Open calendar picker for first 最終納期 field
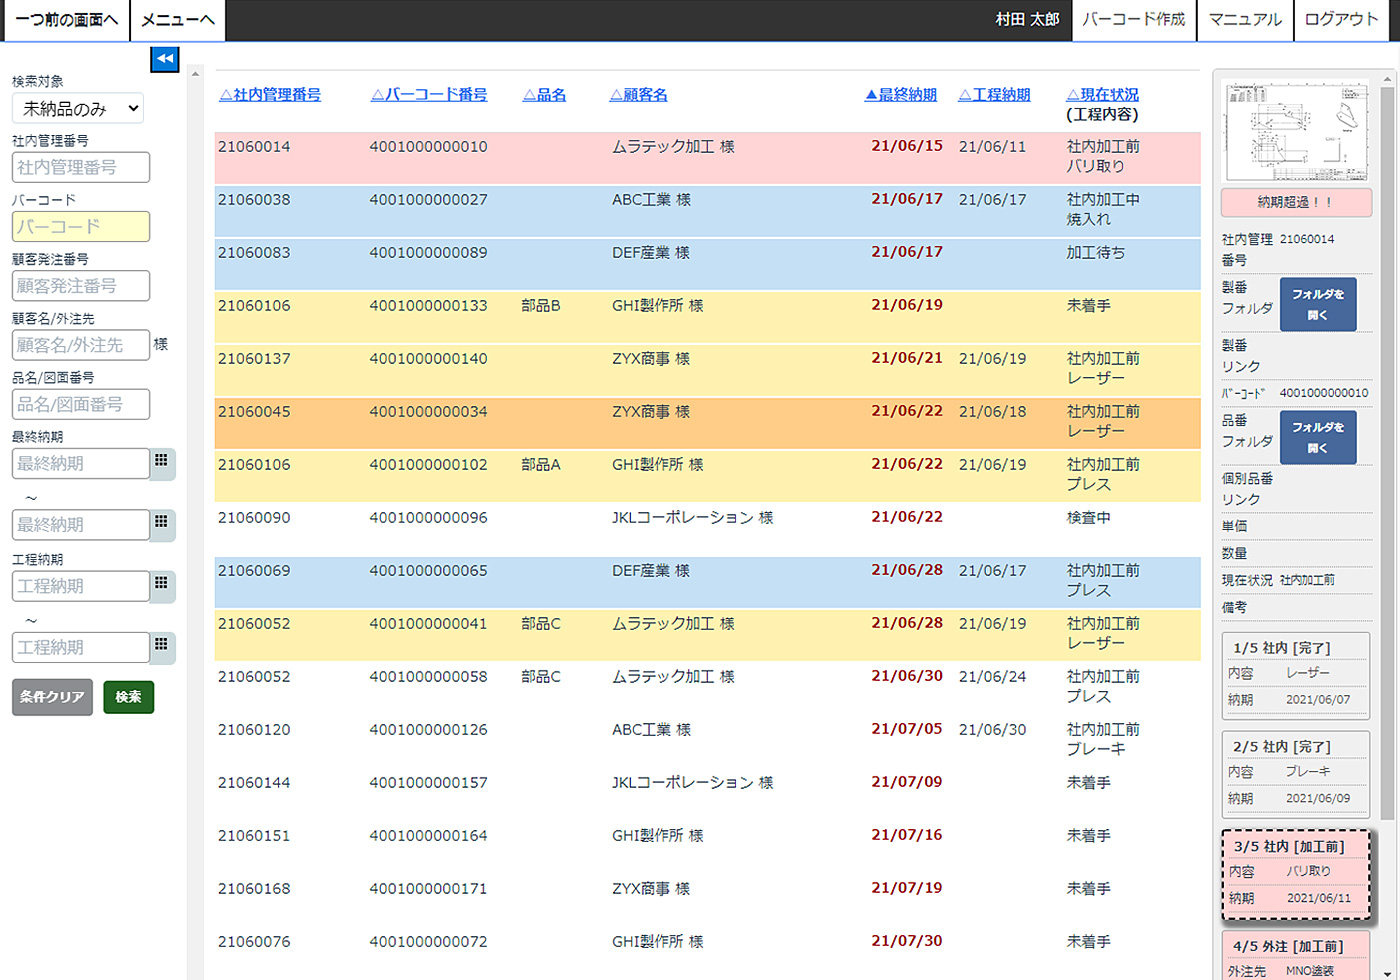This screenshot has height=980, width=1400. (x=161, y=462)
